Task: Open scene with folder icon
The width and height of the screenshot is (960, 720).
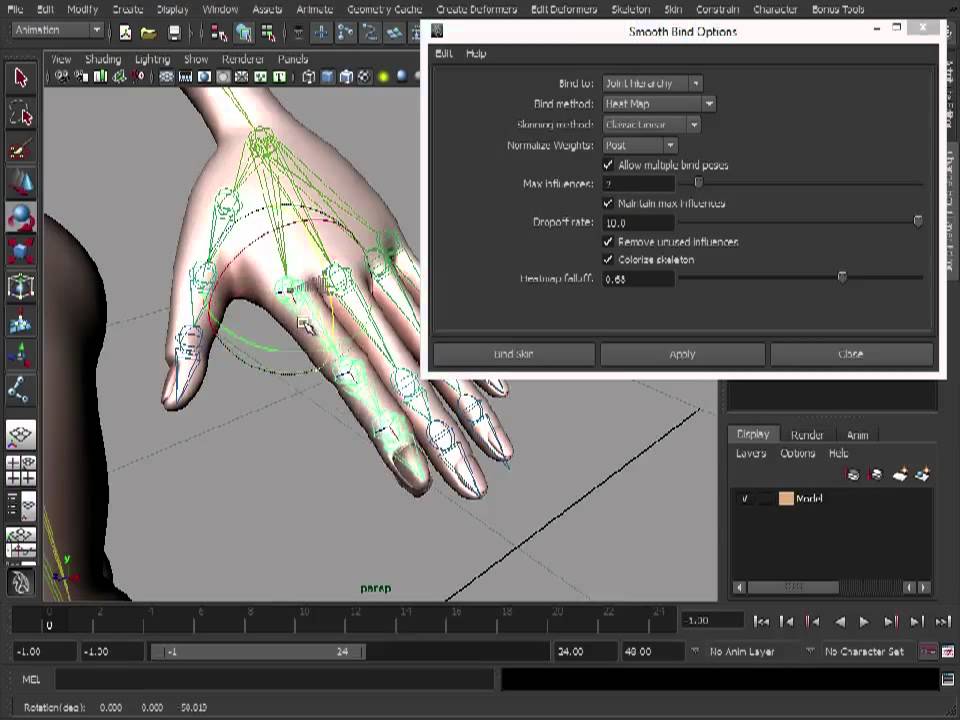Action: pos(149,32)
